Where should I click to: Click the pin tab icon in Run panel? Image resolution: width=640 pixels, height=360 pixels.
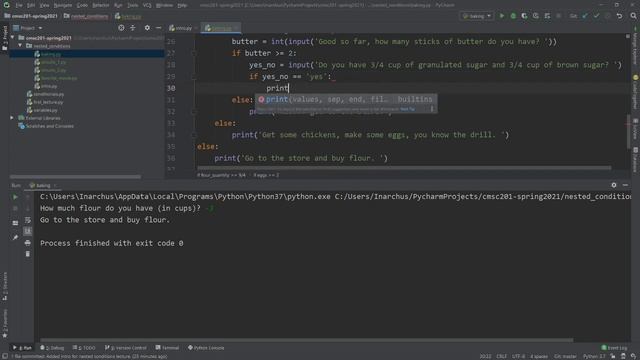(15, 237)
